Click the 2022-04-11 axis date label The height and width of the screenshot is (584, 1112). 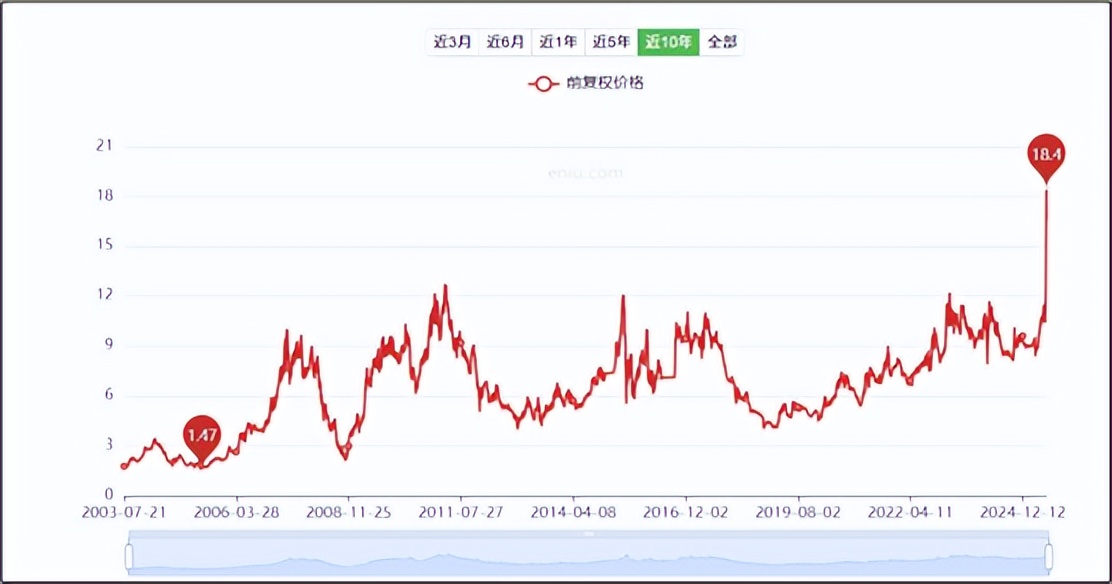[910, 512]
